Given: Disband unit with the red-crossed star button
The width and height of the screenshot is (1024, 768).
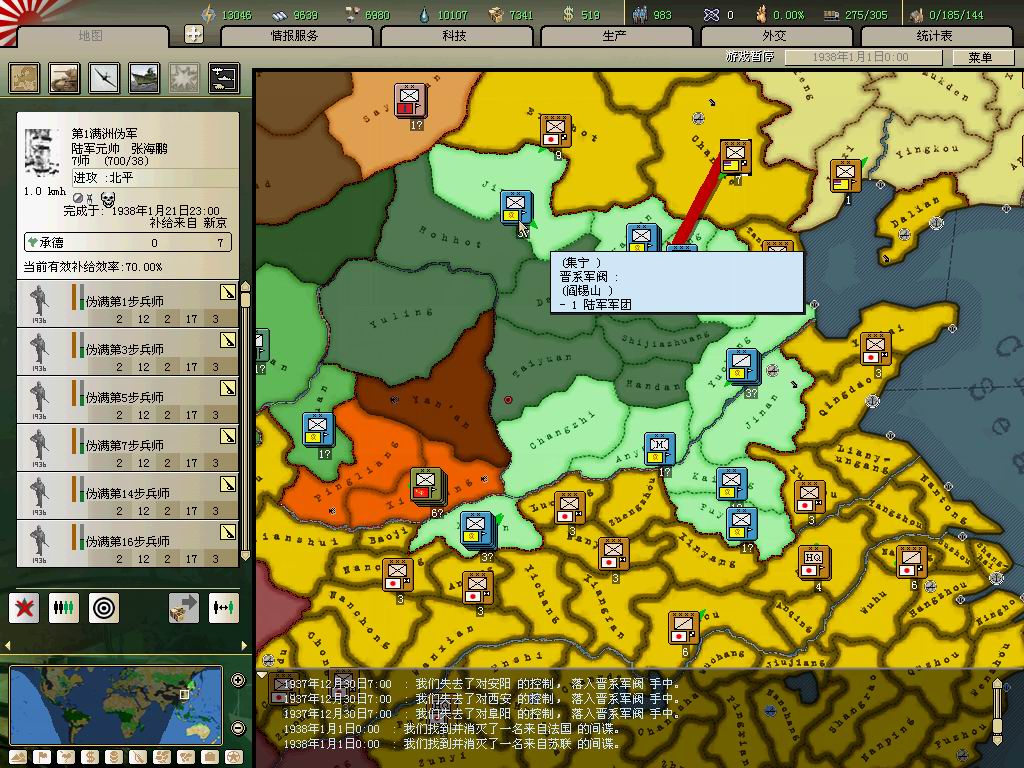Looking at the screenshot, I should point(24,608).
